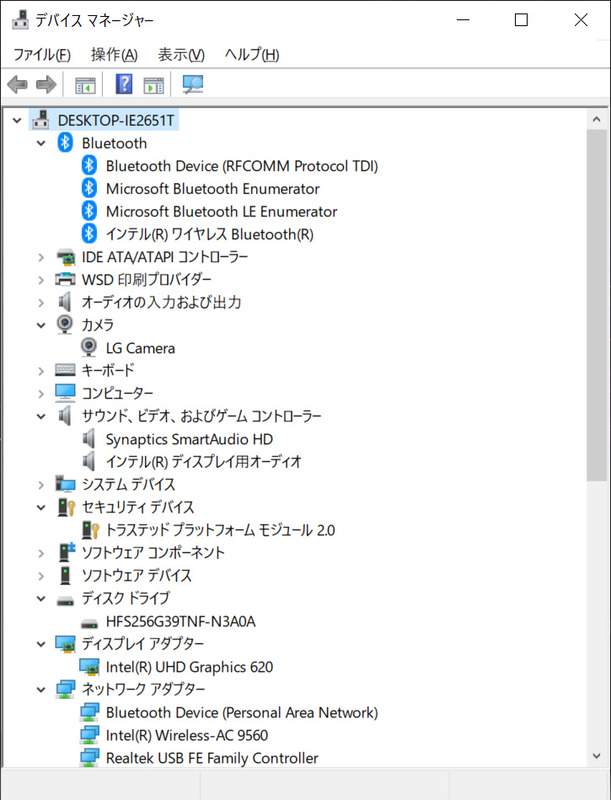Click the ソフトウェア デバイス icon

click(x=65, y=575)
